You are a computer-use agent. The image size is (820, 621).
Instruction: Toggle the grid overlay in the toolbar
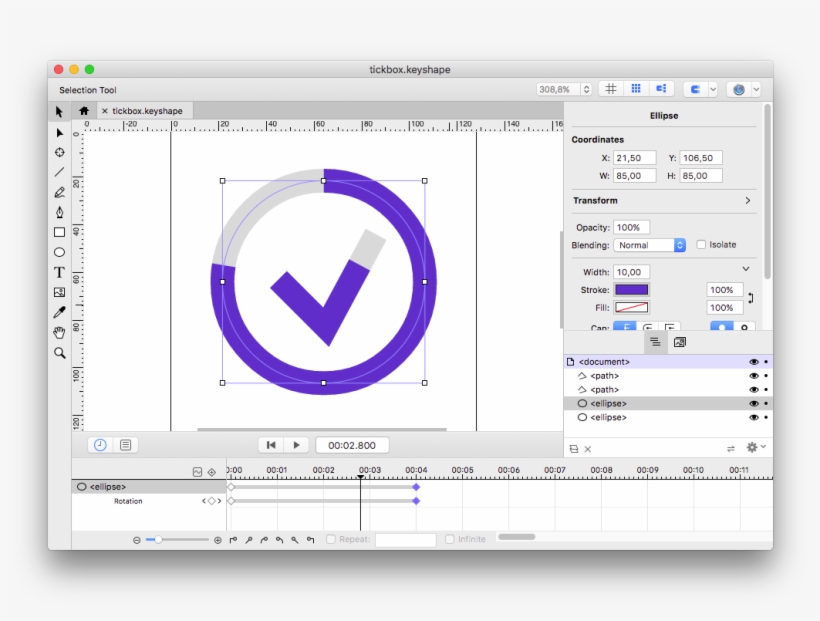(611, 88)
